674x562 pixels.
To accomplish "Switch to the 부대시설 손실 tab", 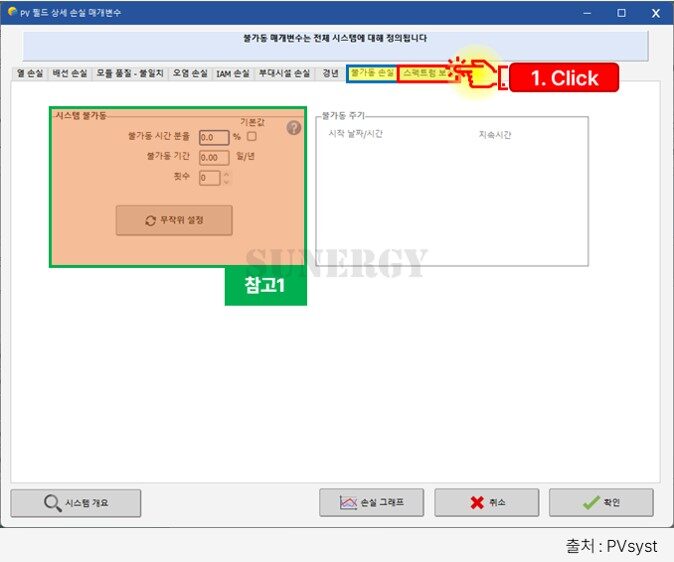I will 284,74.
